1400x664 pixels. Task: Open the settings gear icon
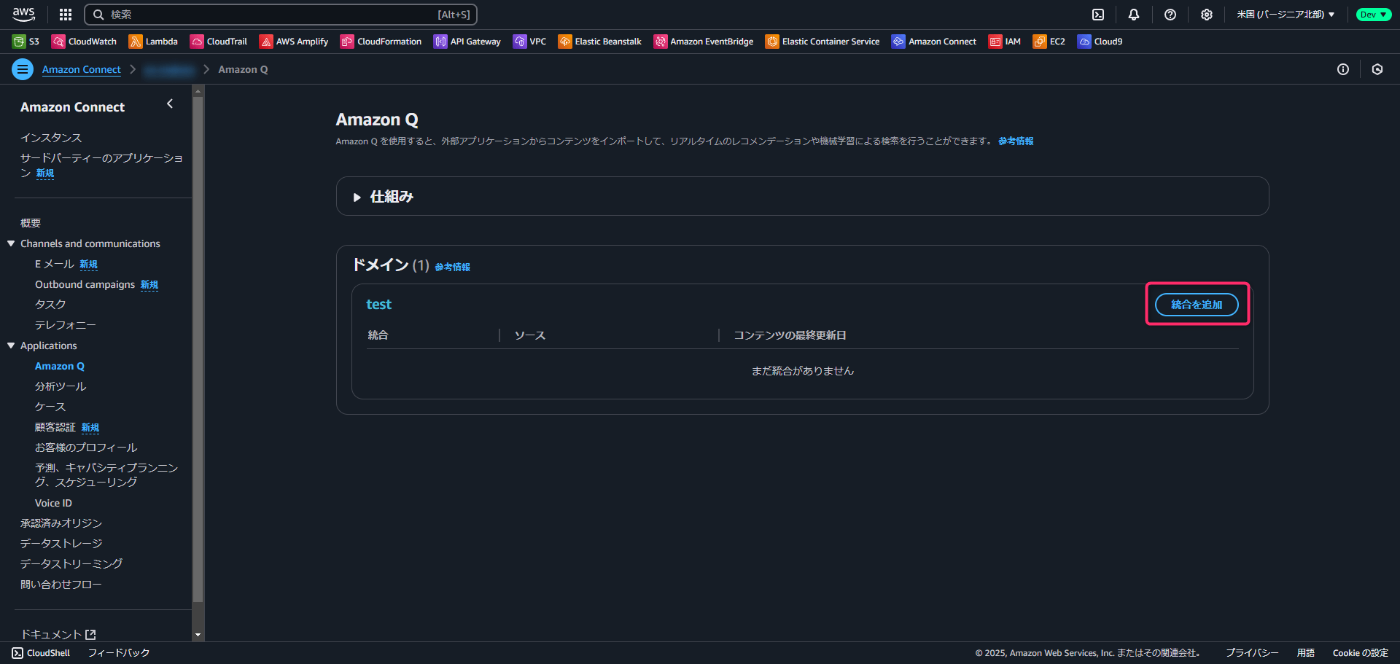pyautogui.click(x=1207, y=15)
